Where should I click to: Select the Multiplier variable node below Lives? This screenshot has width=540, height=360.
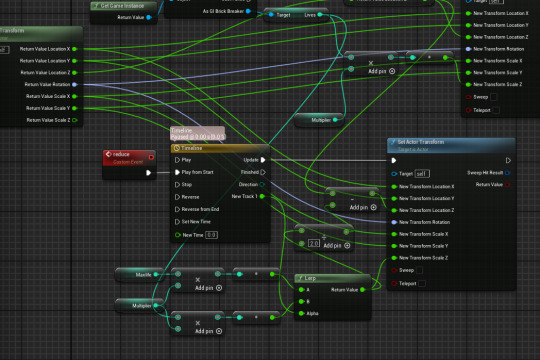point(319,120)
